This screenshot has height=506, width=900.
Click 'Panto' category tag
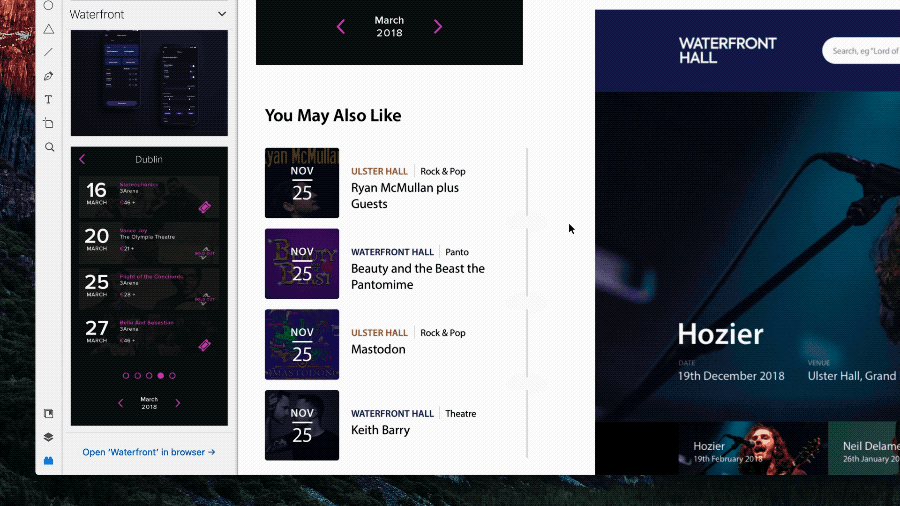point(457,252)
